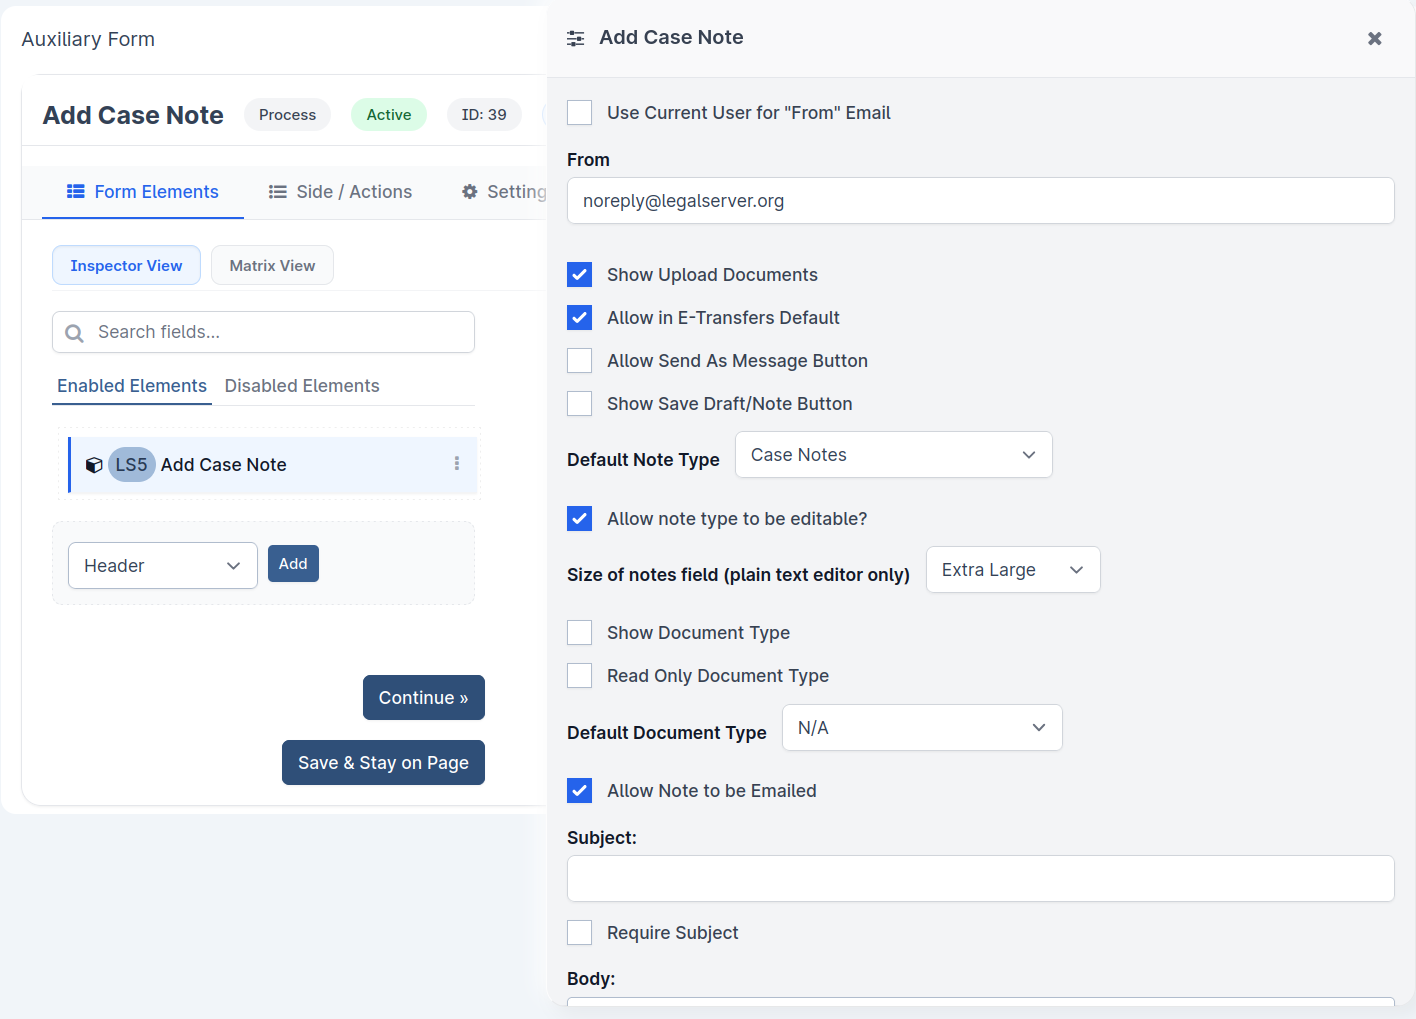This screenshot has width=1416, height=1019.
Task: Switch to Matrix View
Action: click(272, 265)
